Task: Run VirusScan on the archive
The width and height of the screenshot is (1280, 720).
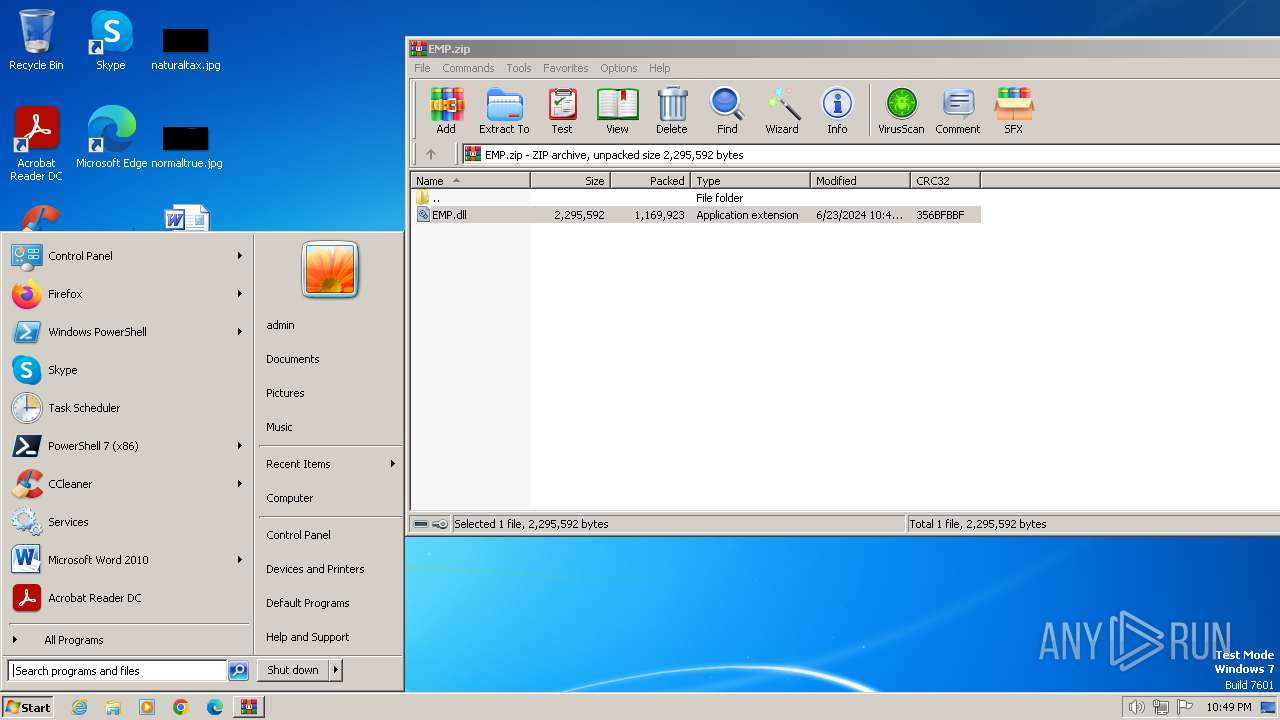Action: [x=901, y=111]
